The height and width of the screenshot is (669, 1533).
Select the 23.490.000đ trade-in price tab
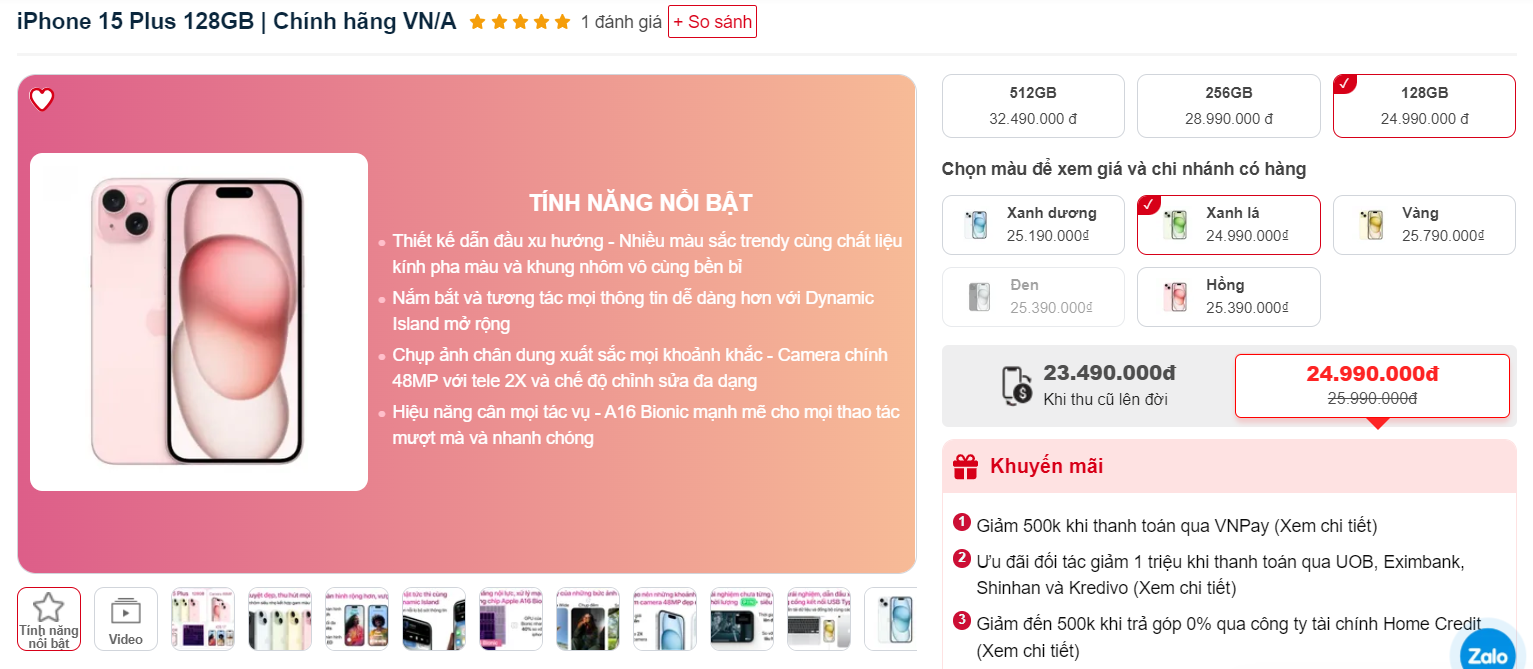1089,386
